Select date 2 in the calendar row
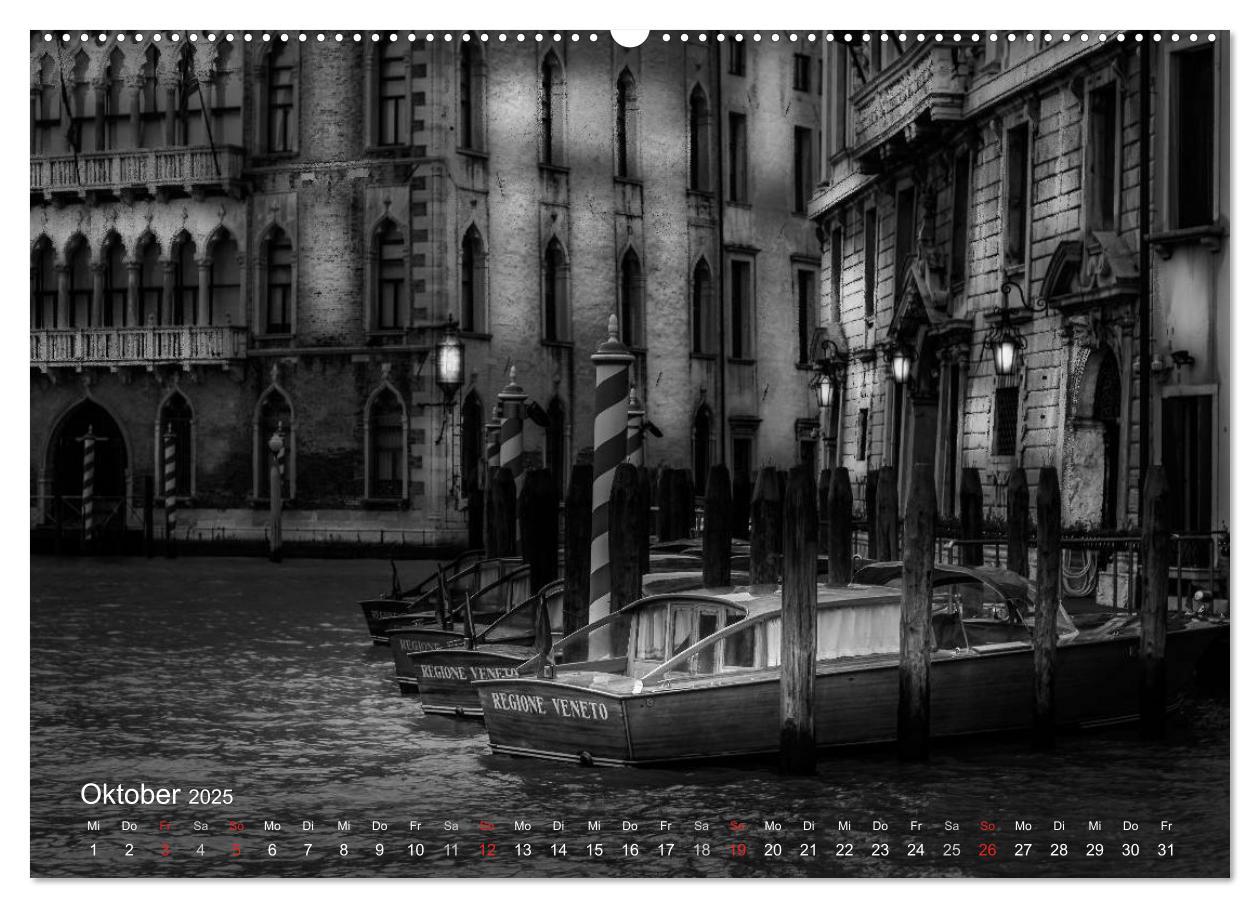The height and width of the screenshot is (908, 1260). click(x=129, y=850)
